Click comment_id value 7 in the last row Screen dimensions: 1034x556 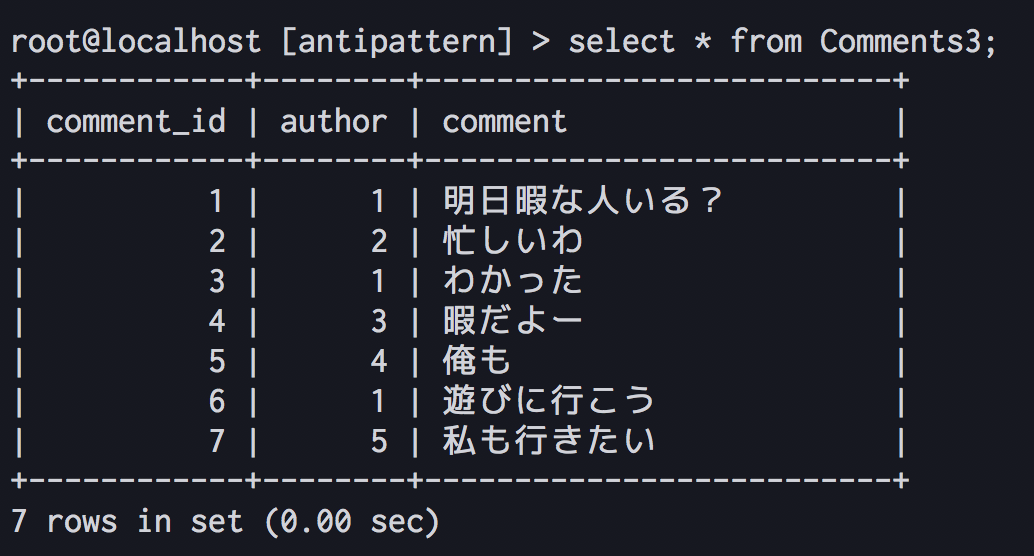[x=217, y=441]
